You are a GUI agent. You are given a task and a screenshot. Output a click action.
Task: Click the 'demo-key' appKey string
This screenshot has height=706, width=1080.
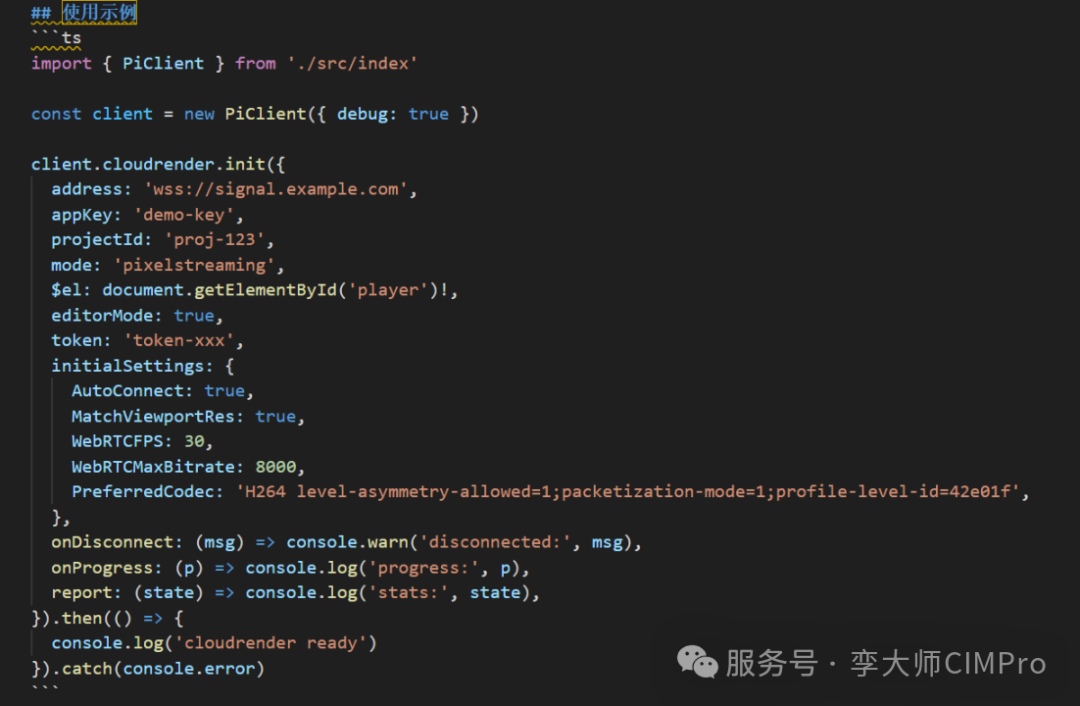pos(184,215)
